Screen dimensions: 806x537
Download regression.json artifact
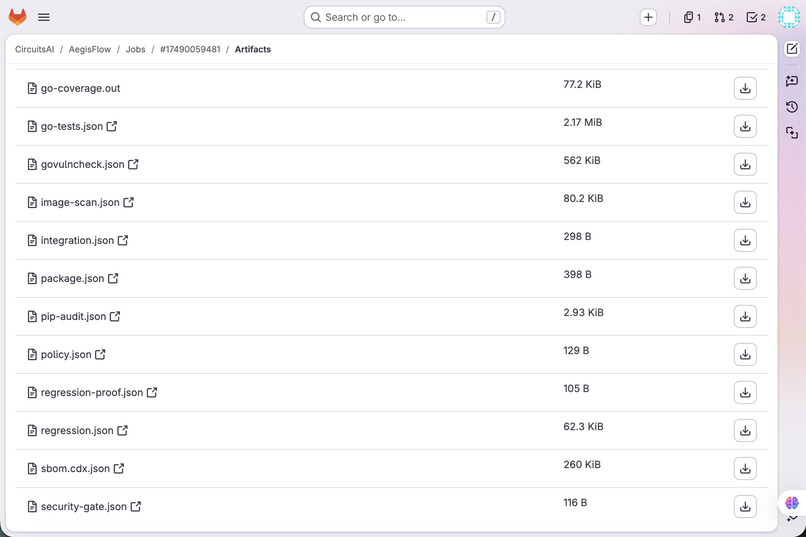[745, 431]
